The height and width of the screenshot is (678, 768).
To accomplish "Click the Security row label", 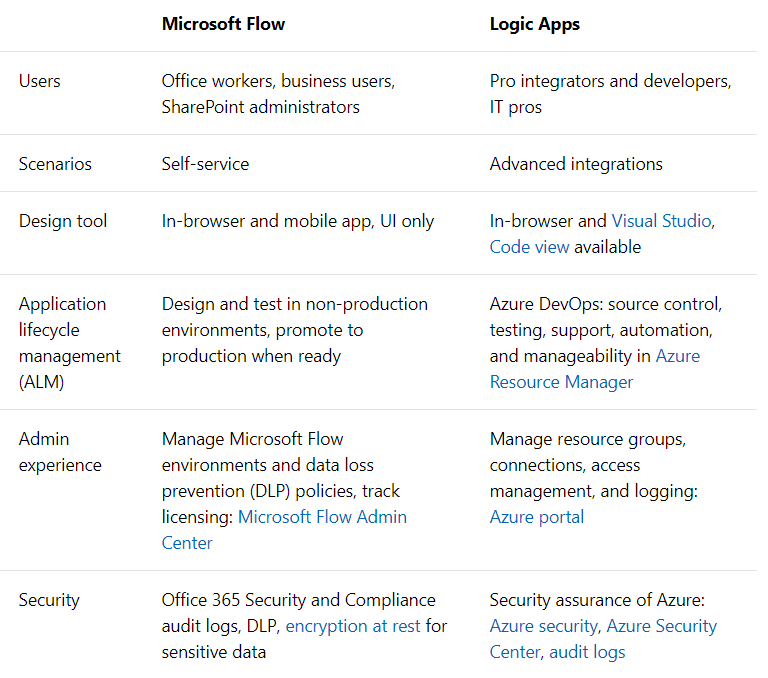I will tap(49, 601).
